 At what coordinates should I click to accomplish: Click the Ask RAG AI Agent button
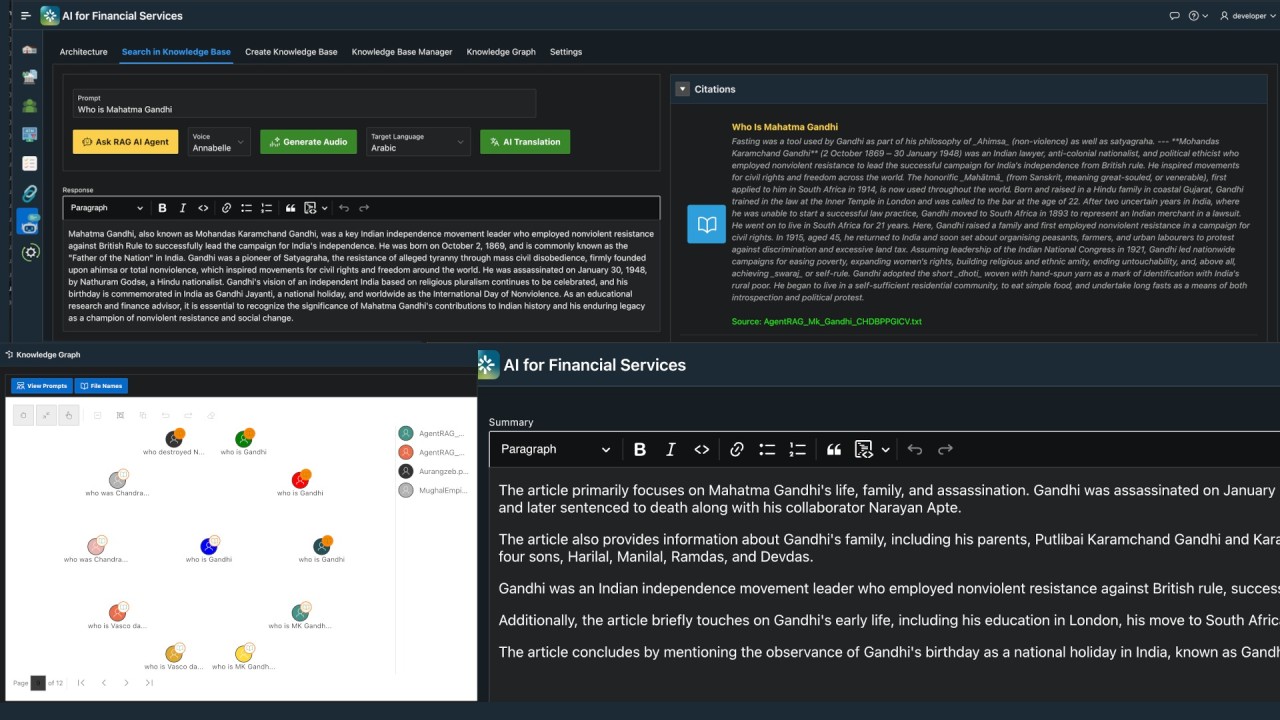pyautogui.click(x=125, y=142)
